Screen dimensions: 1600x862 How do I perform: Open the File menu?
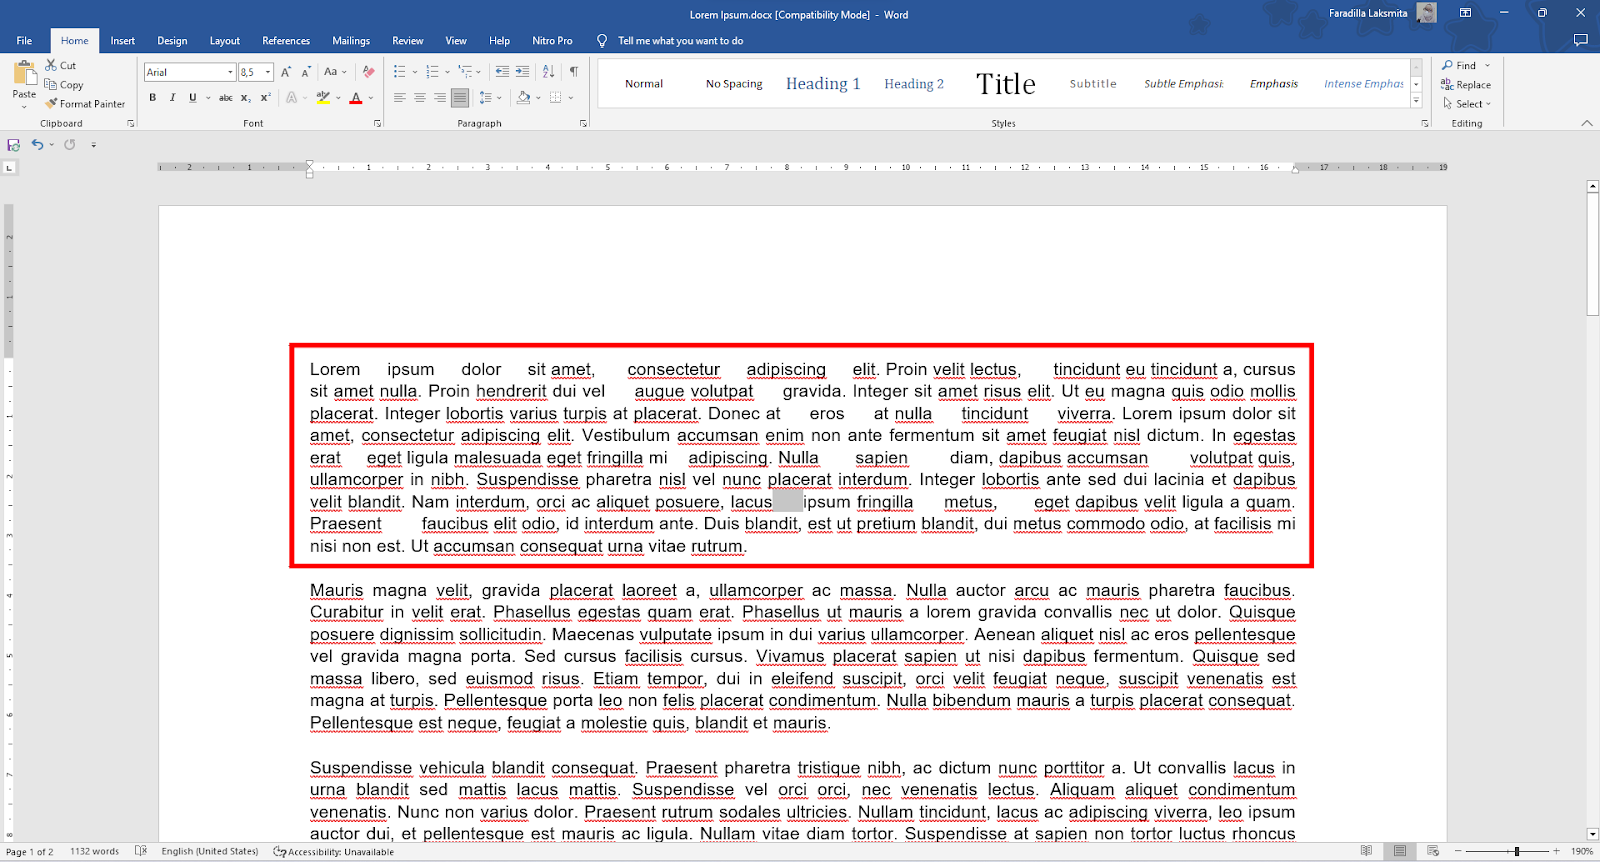(24, 41)
